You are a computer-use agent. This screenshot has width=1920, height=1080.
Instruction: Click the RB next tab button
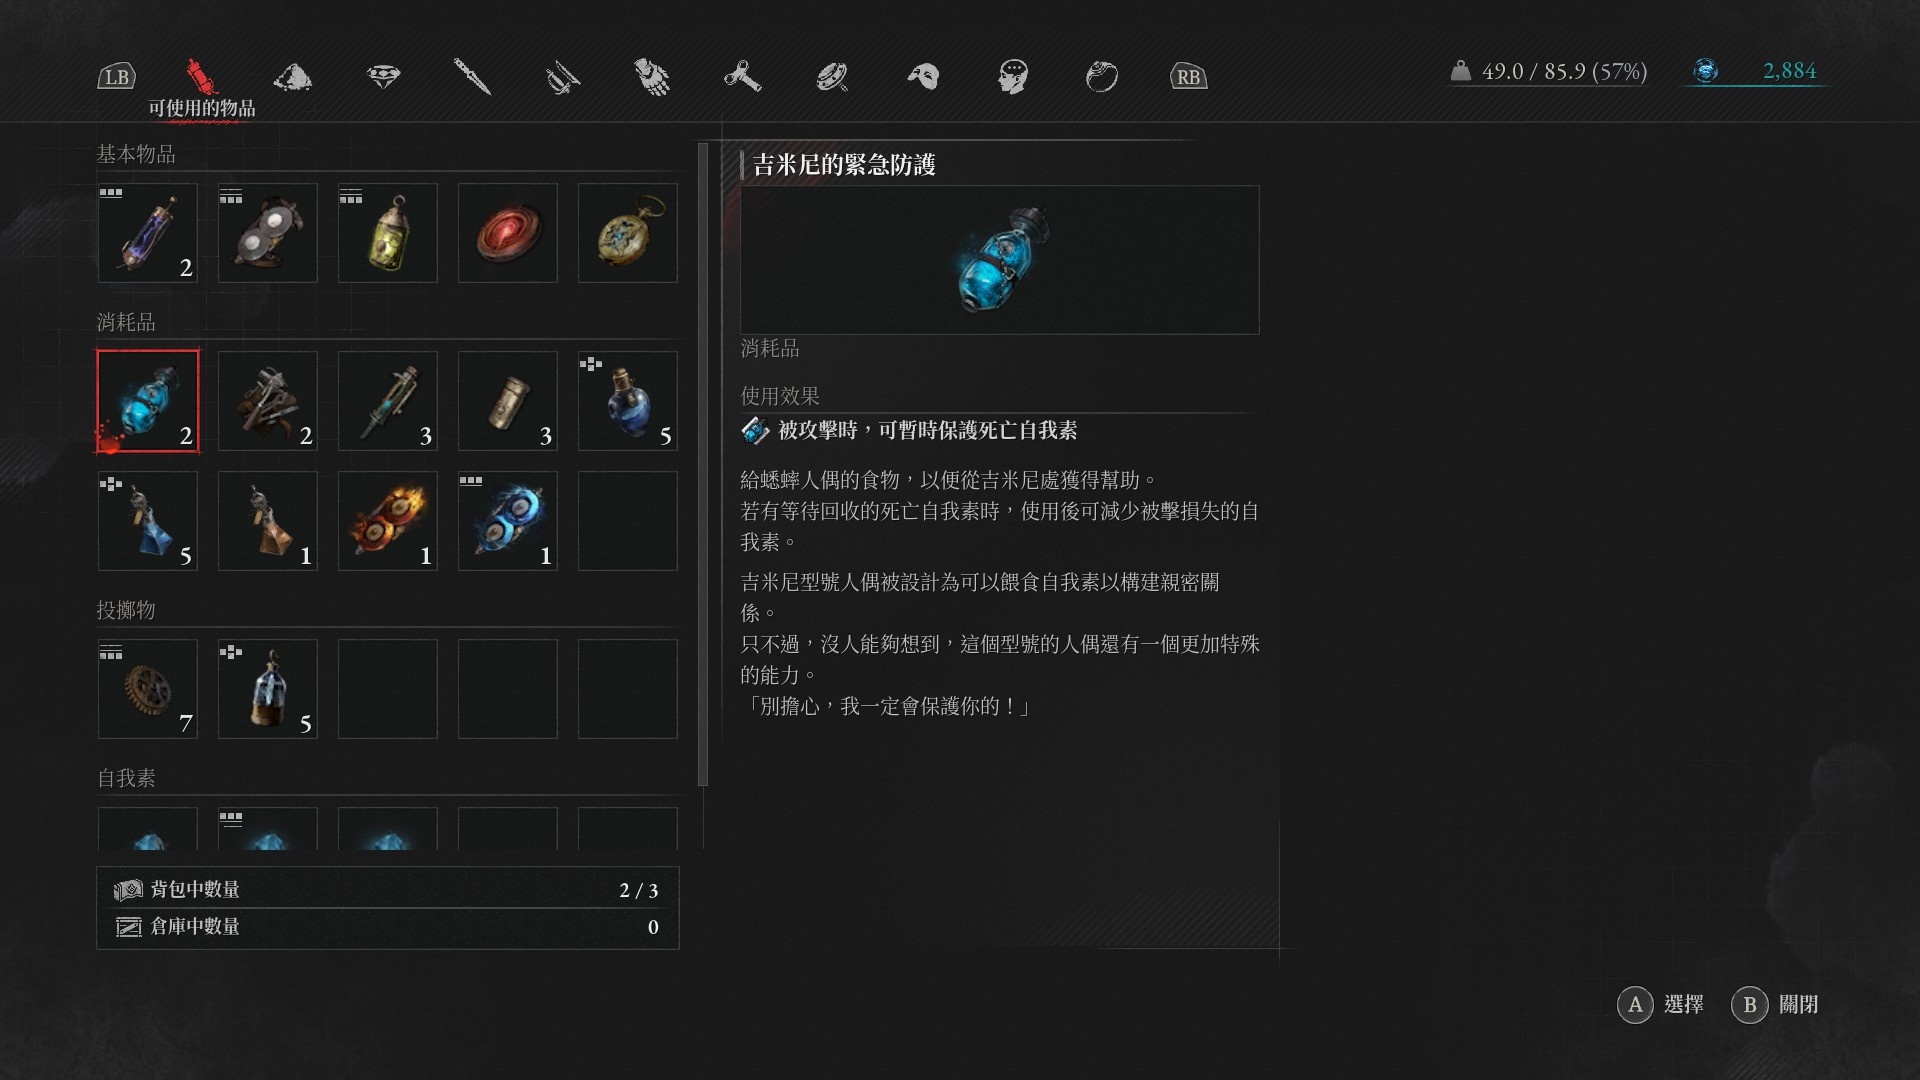click(1188, 77)
